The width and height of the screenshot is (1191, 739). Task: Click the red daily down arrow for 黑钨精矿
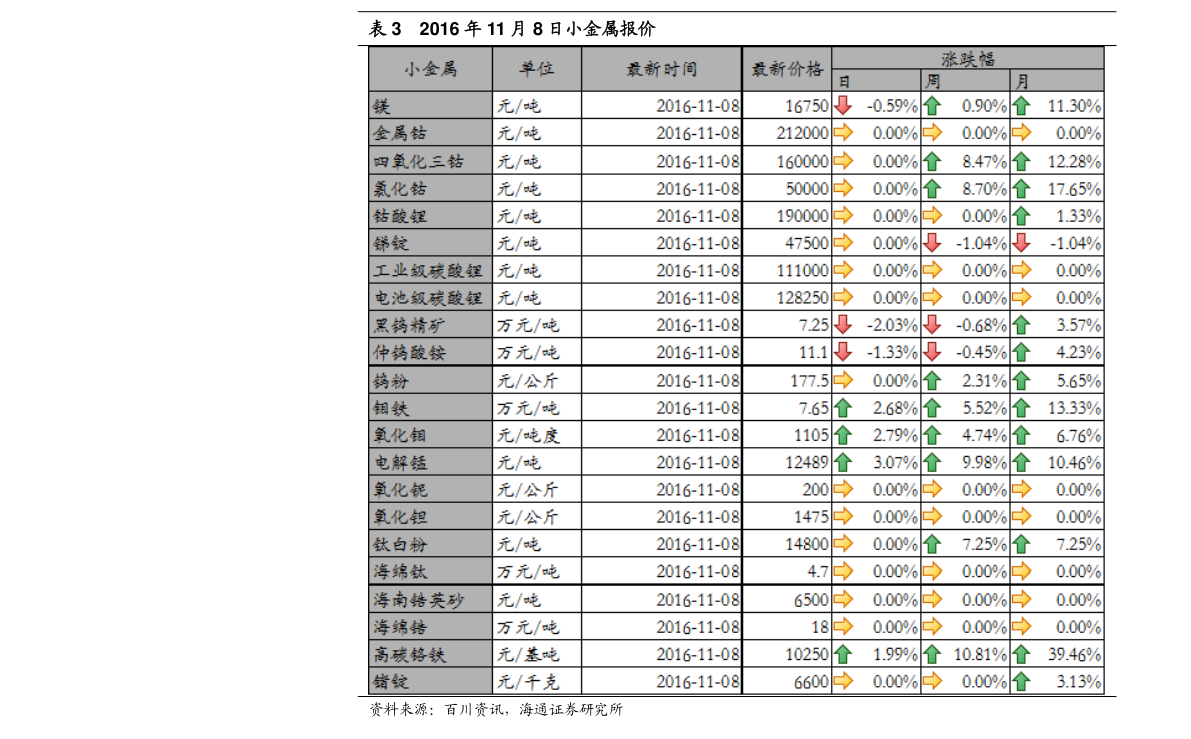[x=842, y=325]
